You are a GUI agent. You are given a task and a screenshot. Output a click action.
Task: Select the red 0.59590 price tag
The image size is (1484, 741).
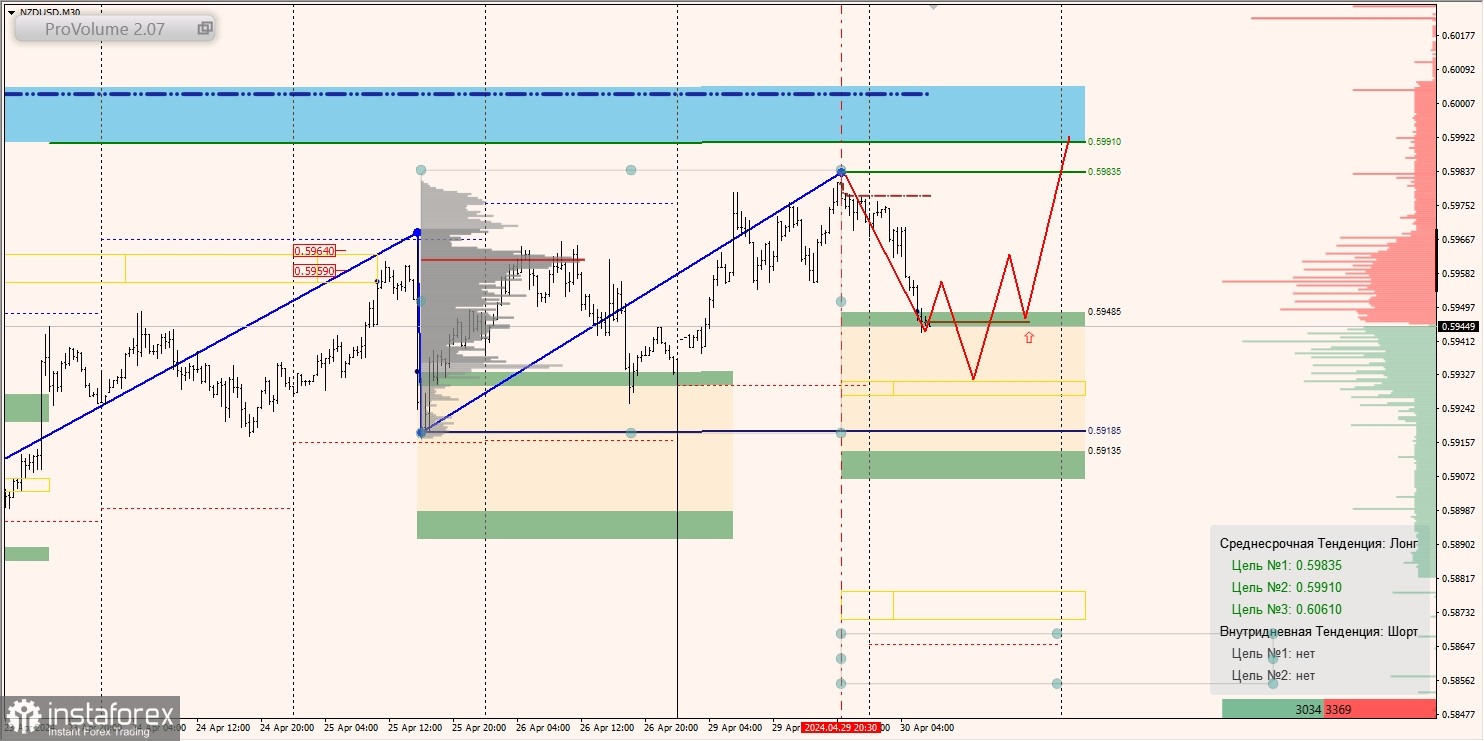[x=314, y=271]
